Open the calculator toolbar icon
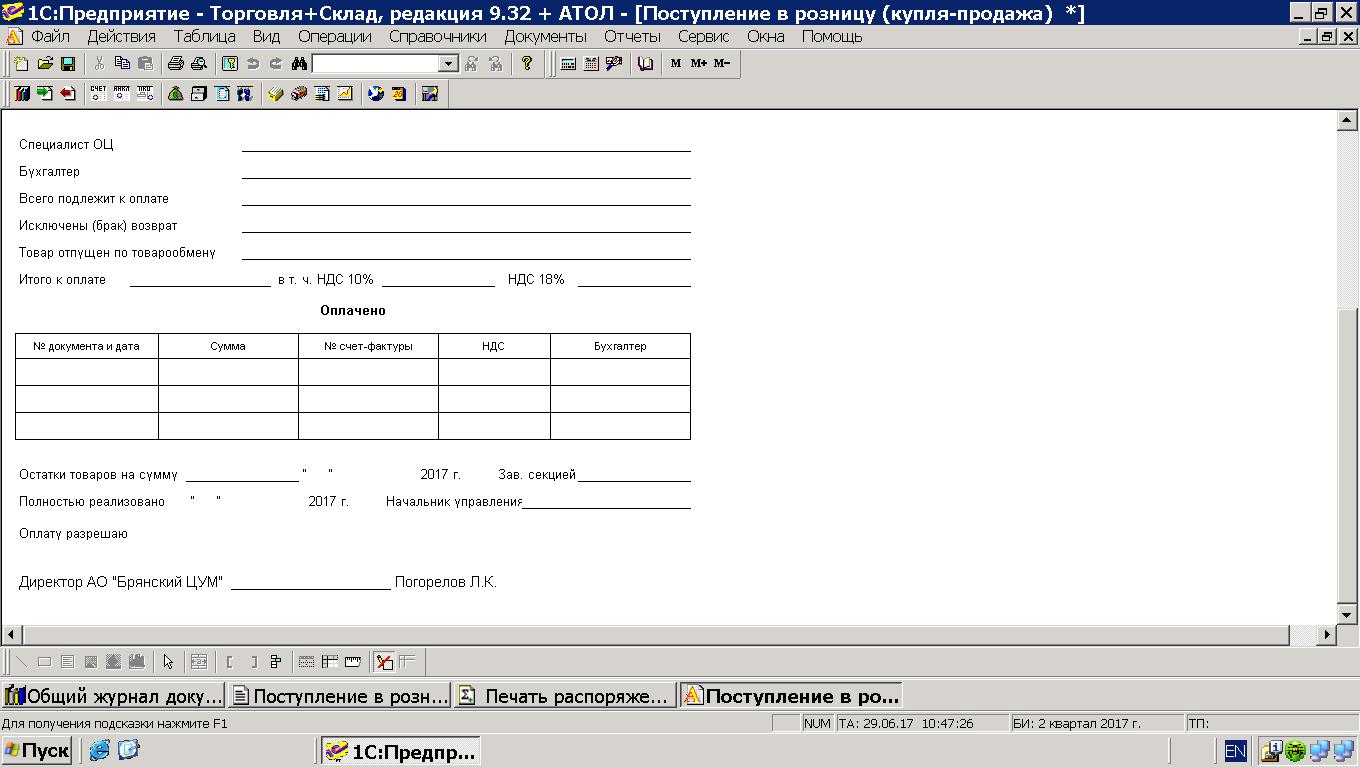Viewport: 1360px width, 768px height. click(x=568, y=64)
